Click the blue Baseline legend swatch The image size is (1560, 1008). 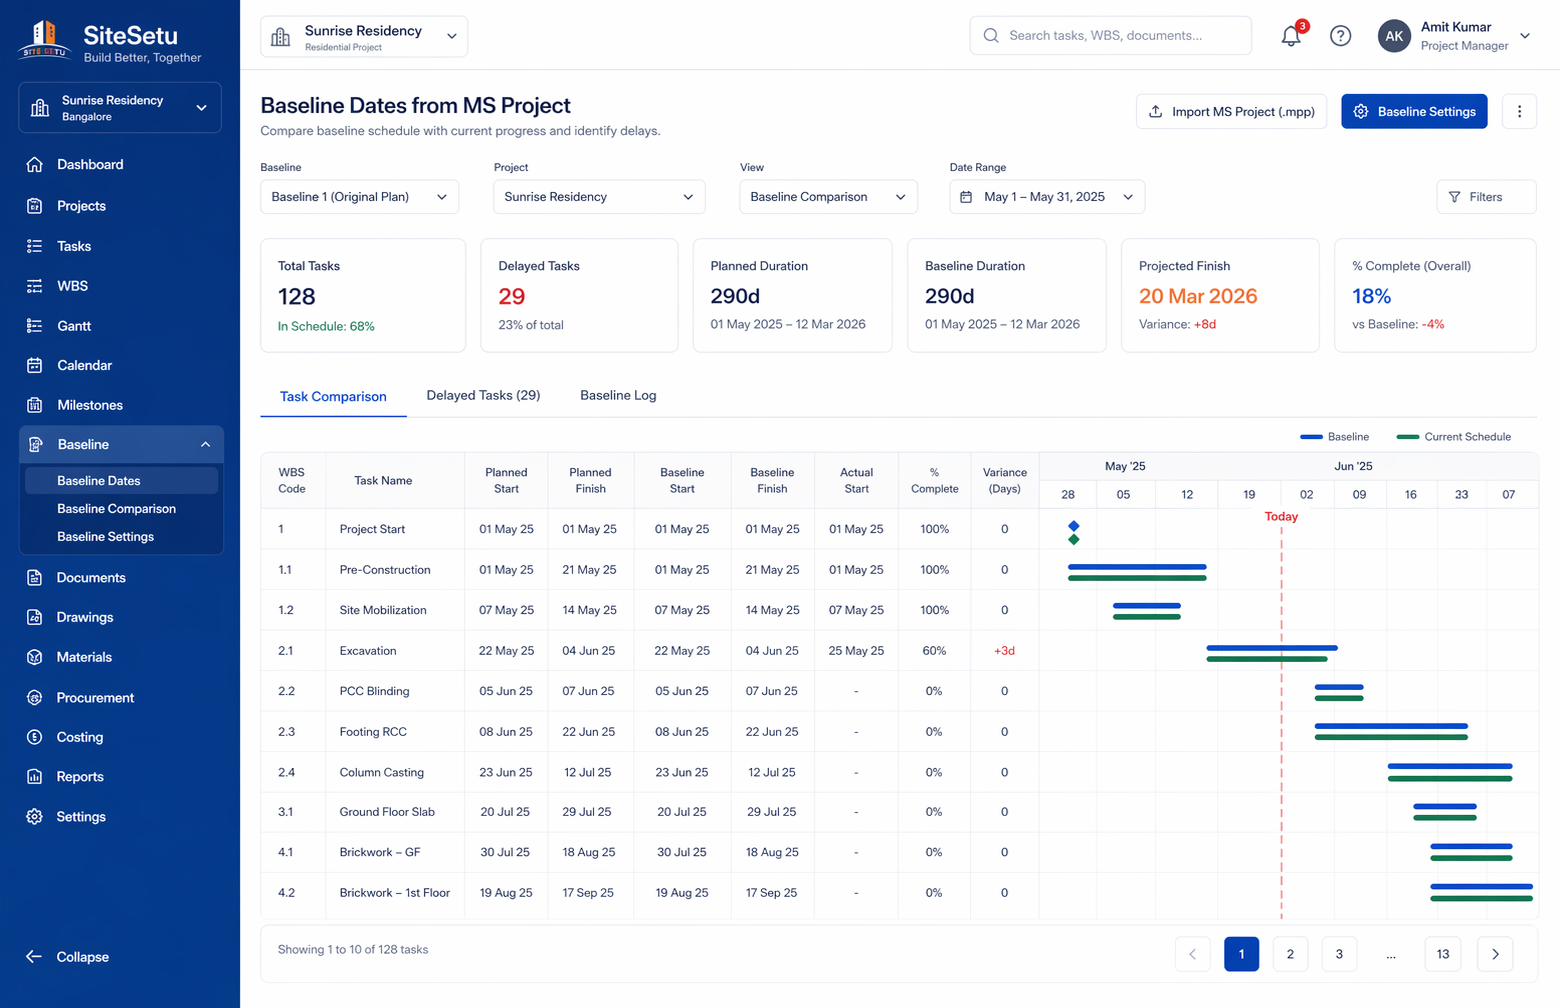click(x=1311, y=437)
